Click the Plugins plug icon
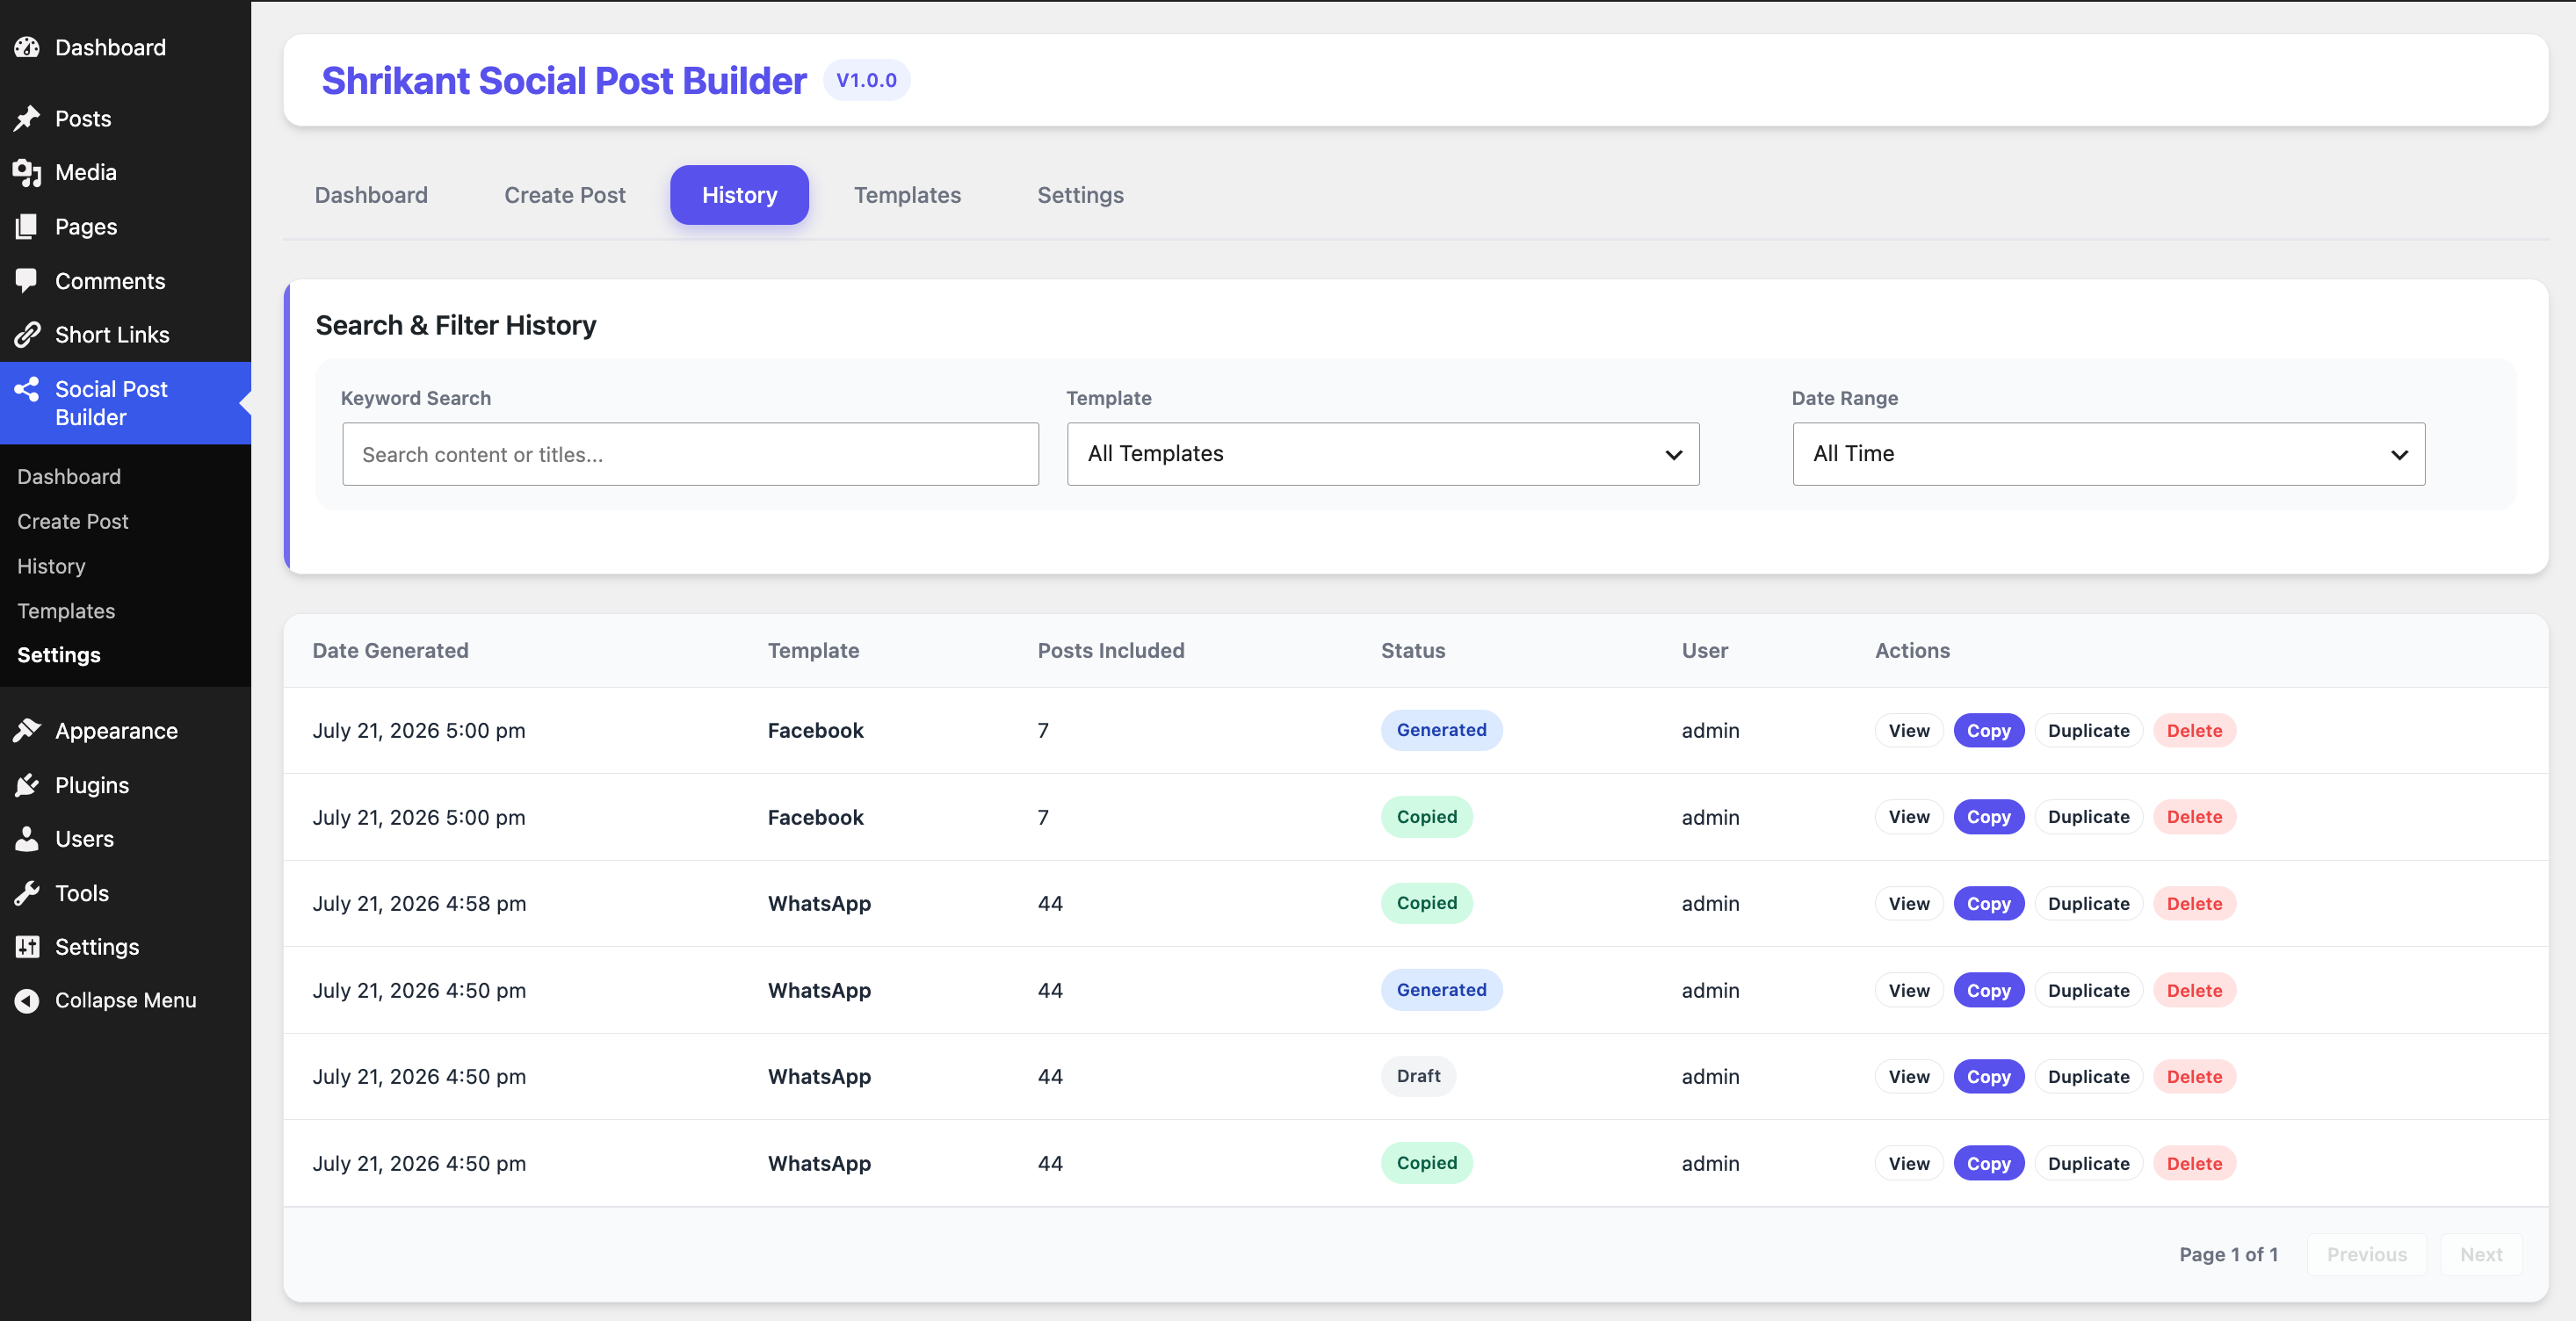 [27, 784]
